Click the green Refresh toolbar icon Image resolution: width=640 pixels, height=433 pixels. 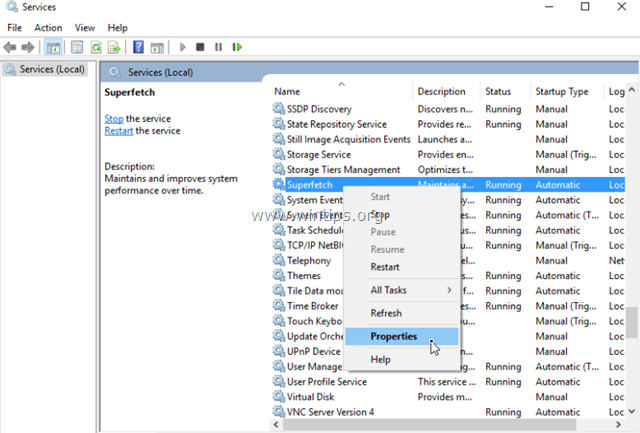coord(96,47)
